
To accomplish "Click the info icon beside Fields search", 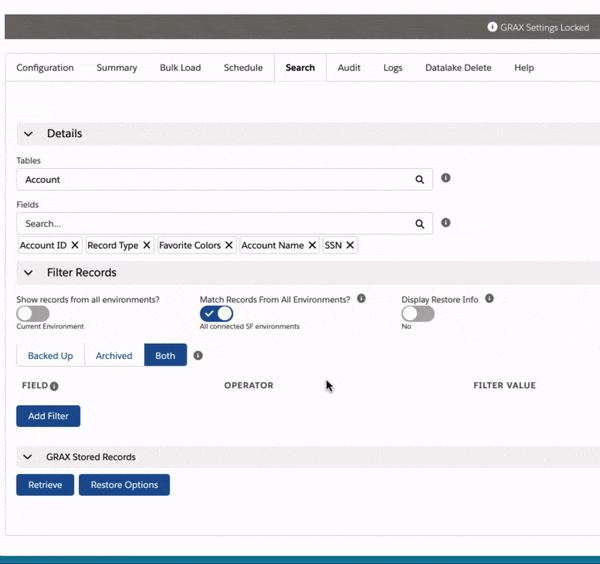I will click(x=446, y=223).
